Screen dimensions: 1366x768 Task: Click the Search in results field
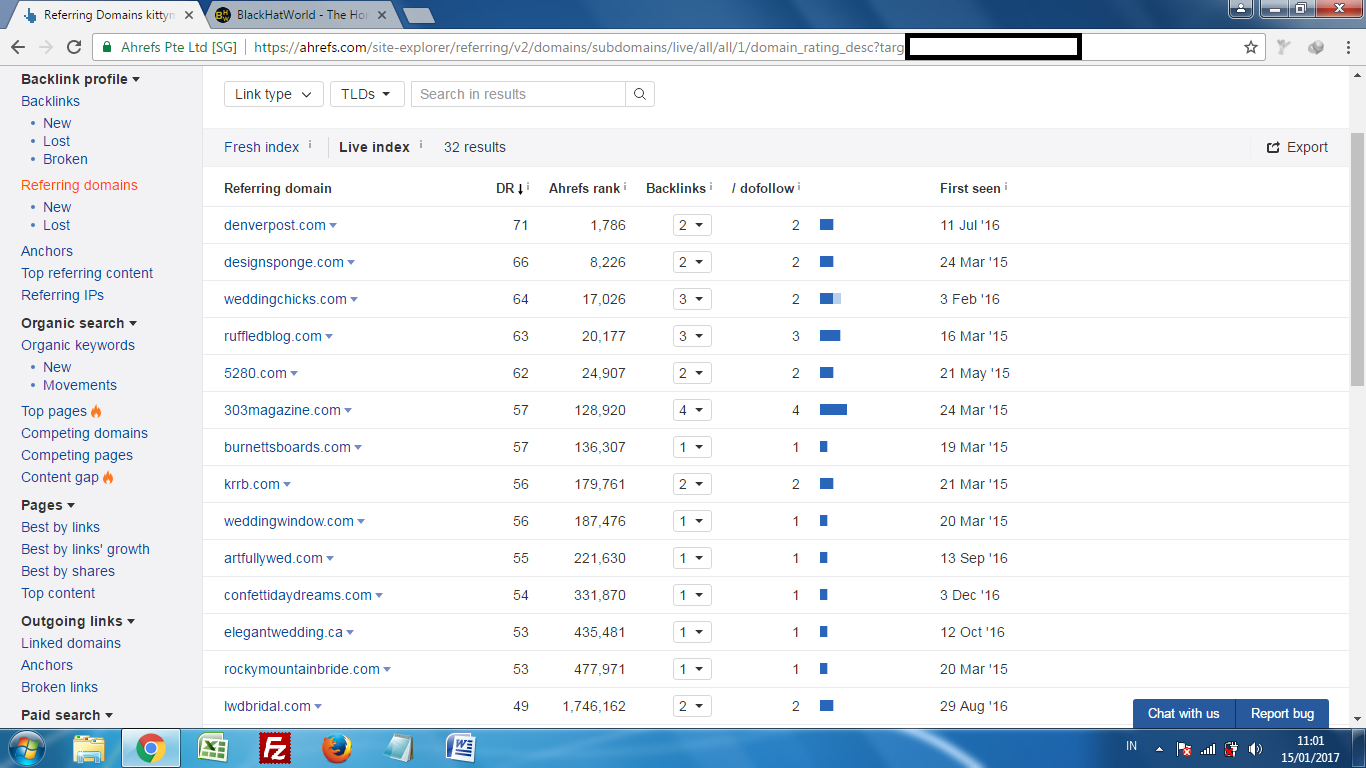(x=519, y=94)
